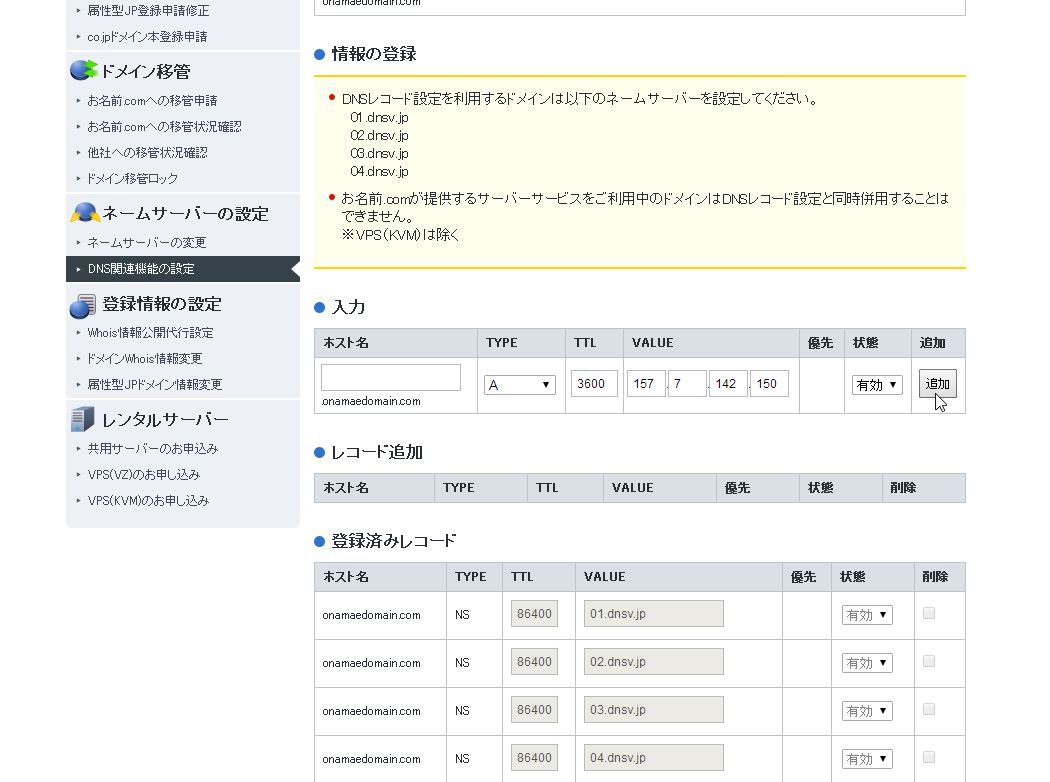Open ドメインWhois情報変更 menu item
Screen dimensions: 1050x782
click(x=145, y=359)
